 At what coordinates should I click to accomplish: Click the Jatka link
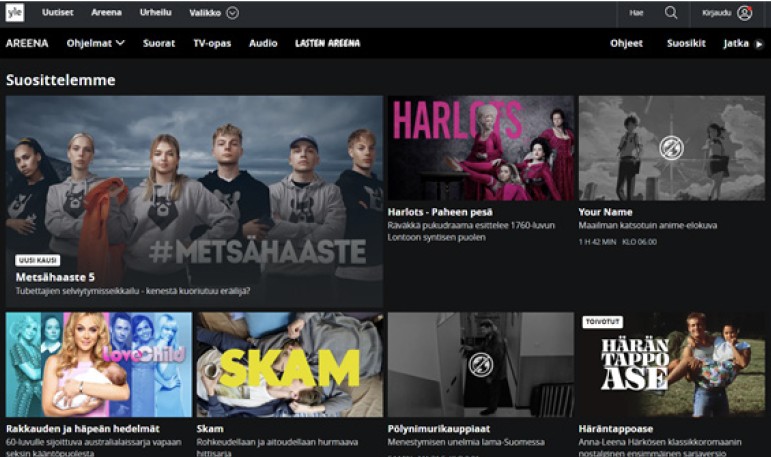[736, 43]
